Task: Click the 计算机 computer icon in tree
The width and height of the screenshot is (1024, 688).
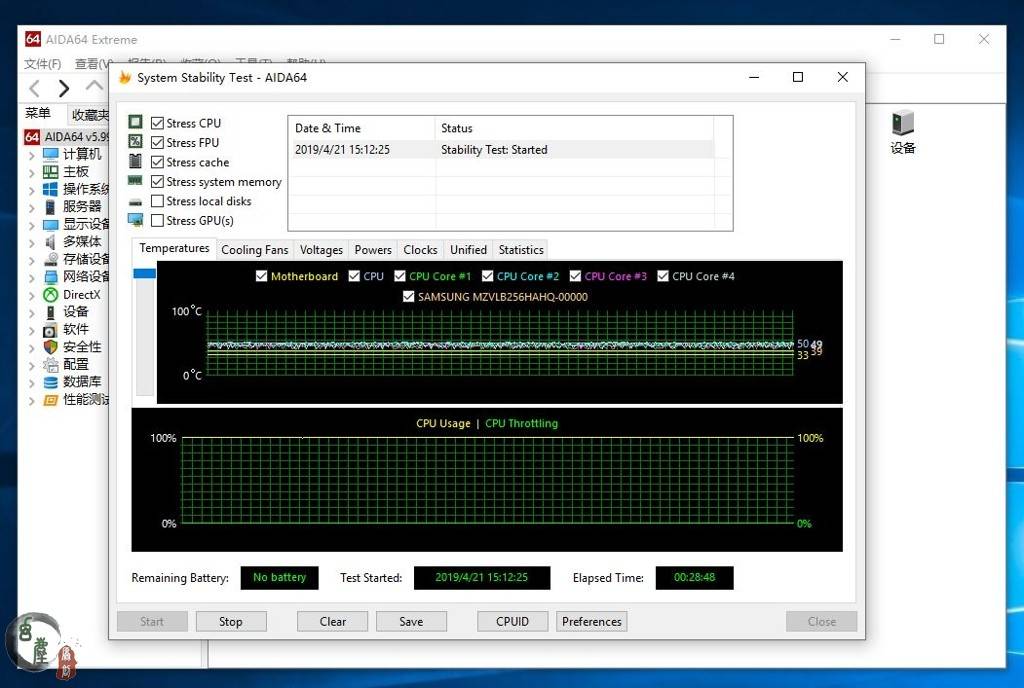Action: 50,155
